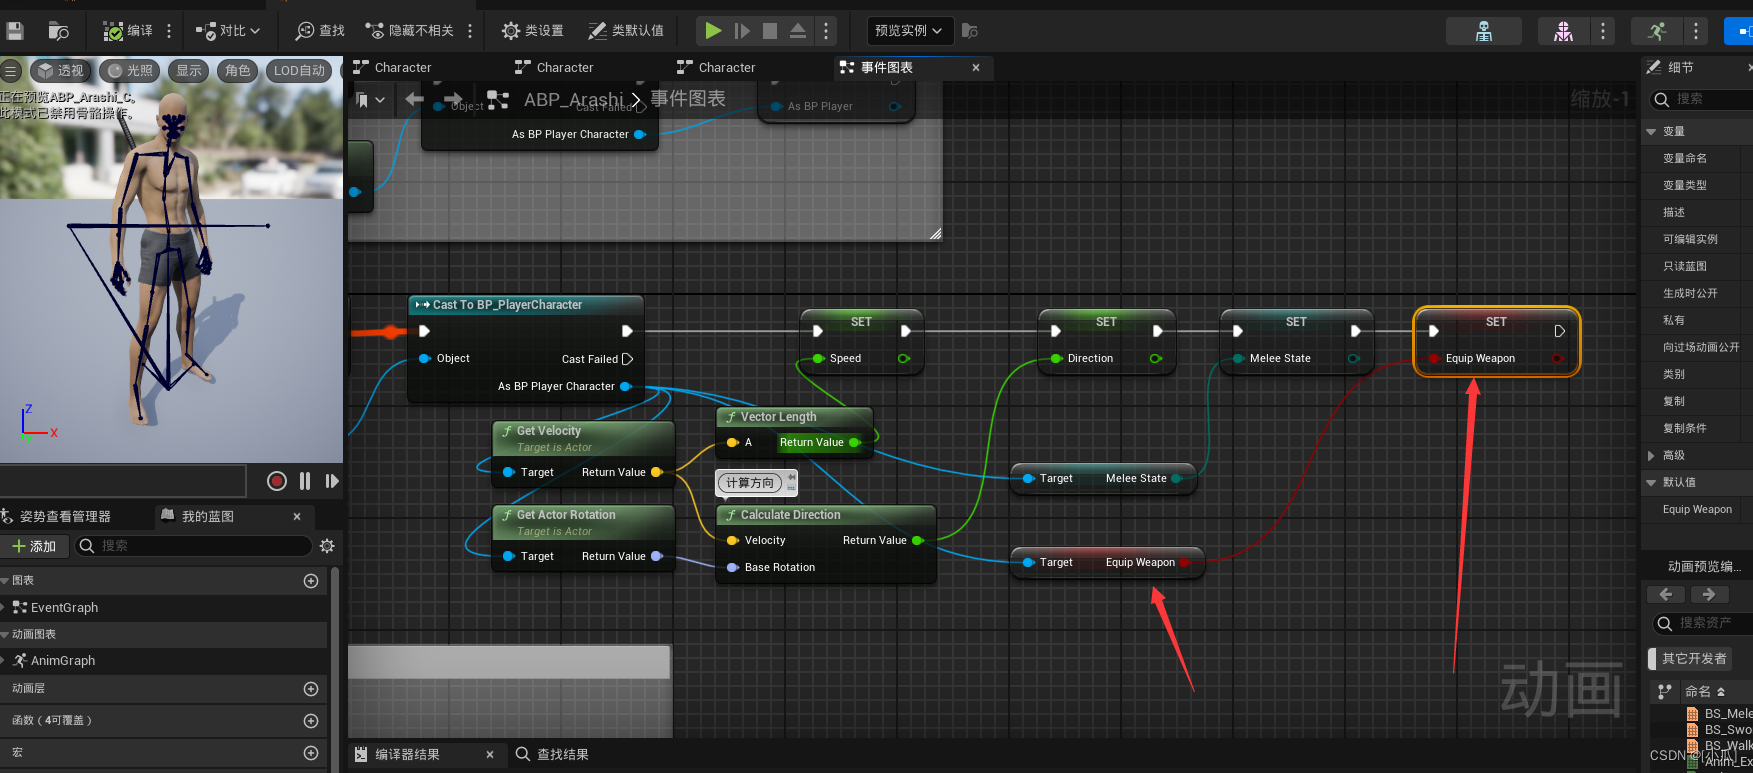Open the 预览实例 dropdown
1753x773 pixels.
tap(909, 31)
